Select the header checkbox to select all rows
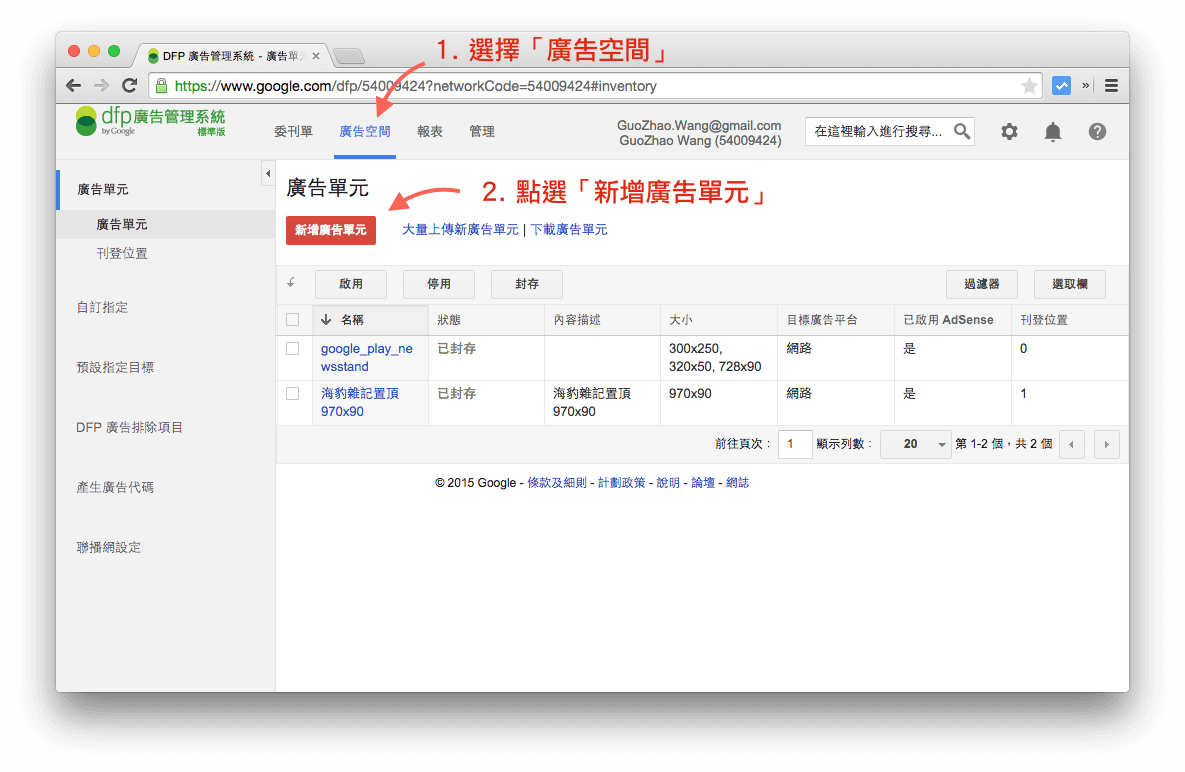Image resolution: width=1185 pixels, height=772 pixels. [293, 318]
